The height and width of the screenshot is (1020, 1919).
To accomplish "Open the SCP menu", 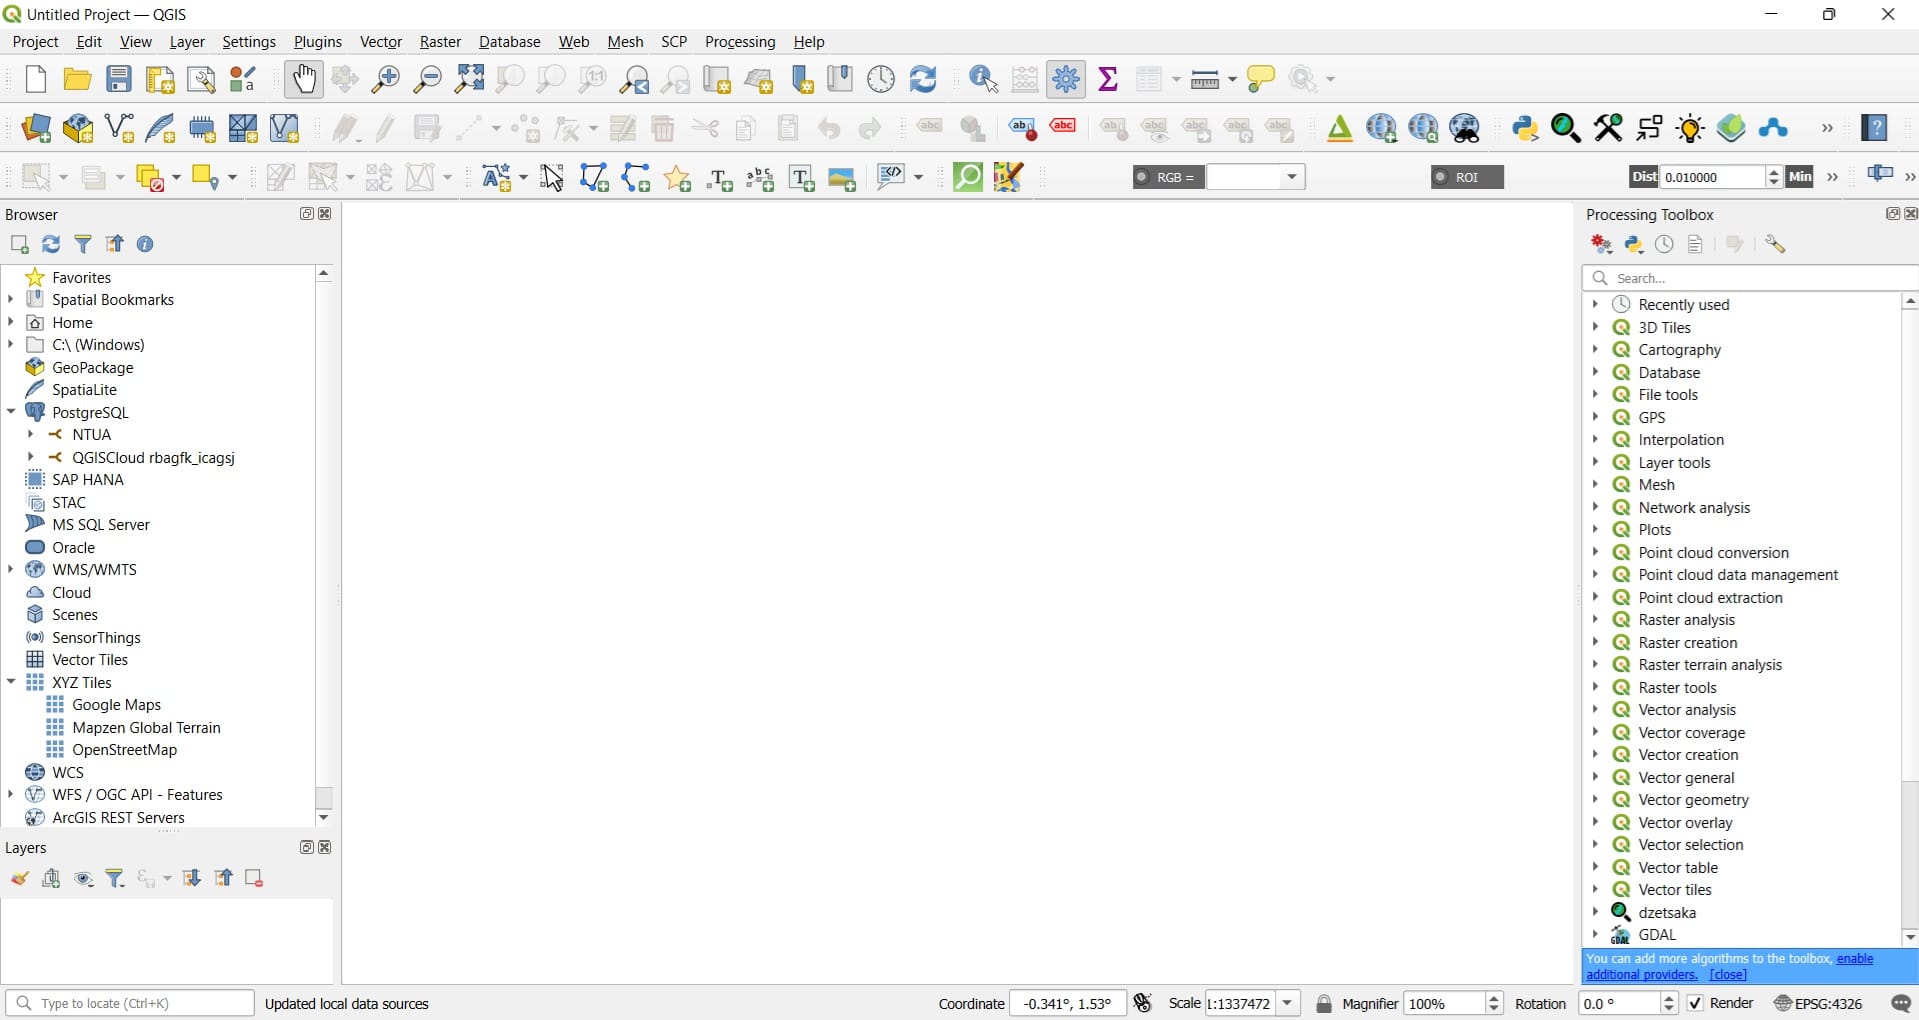I will pyautogui.click(x=674, y=42).
